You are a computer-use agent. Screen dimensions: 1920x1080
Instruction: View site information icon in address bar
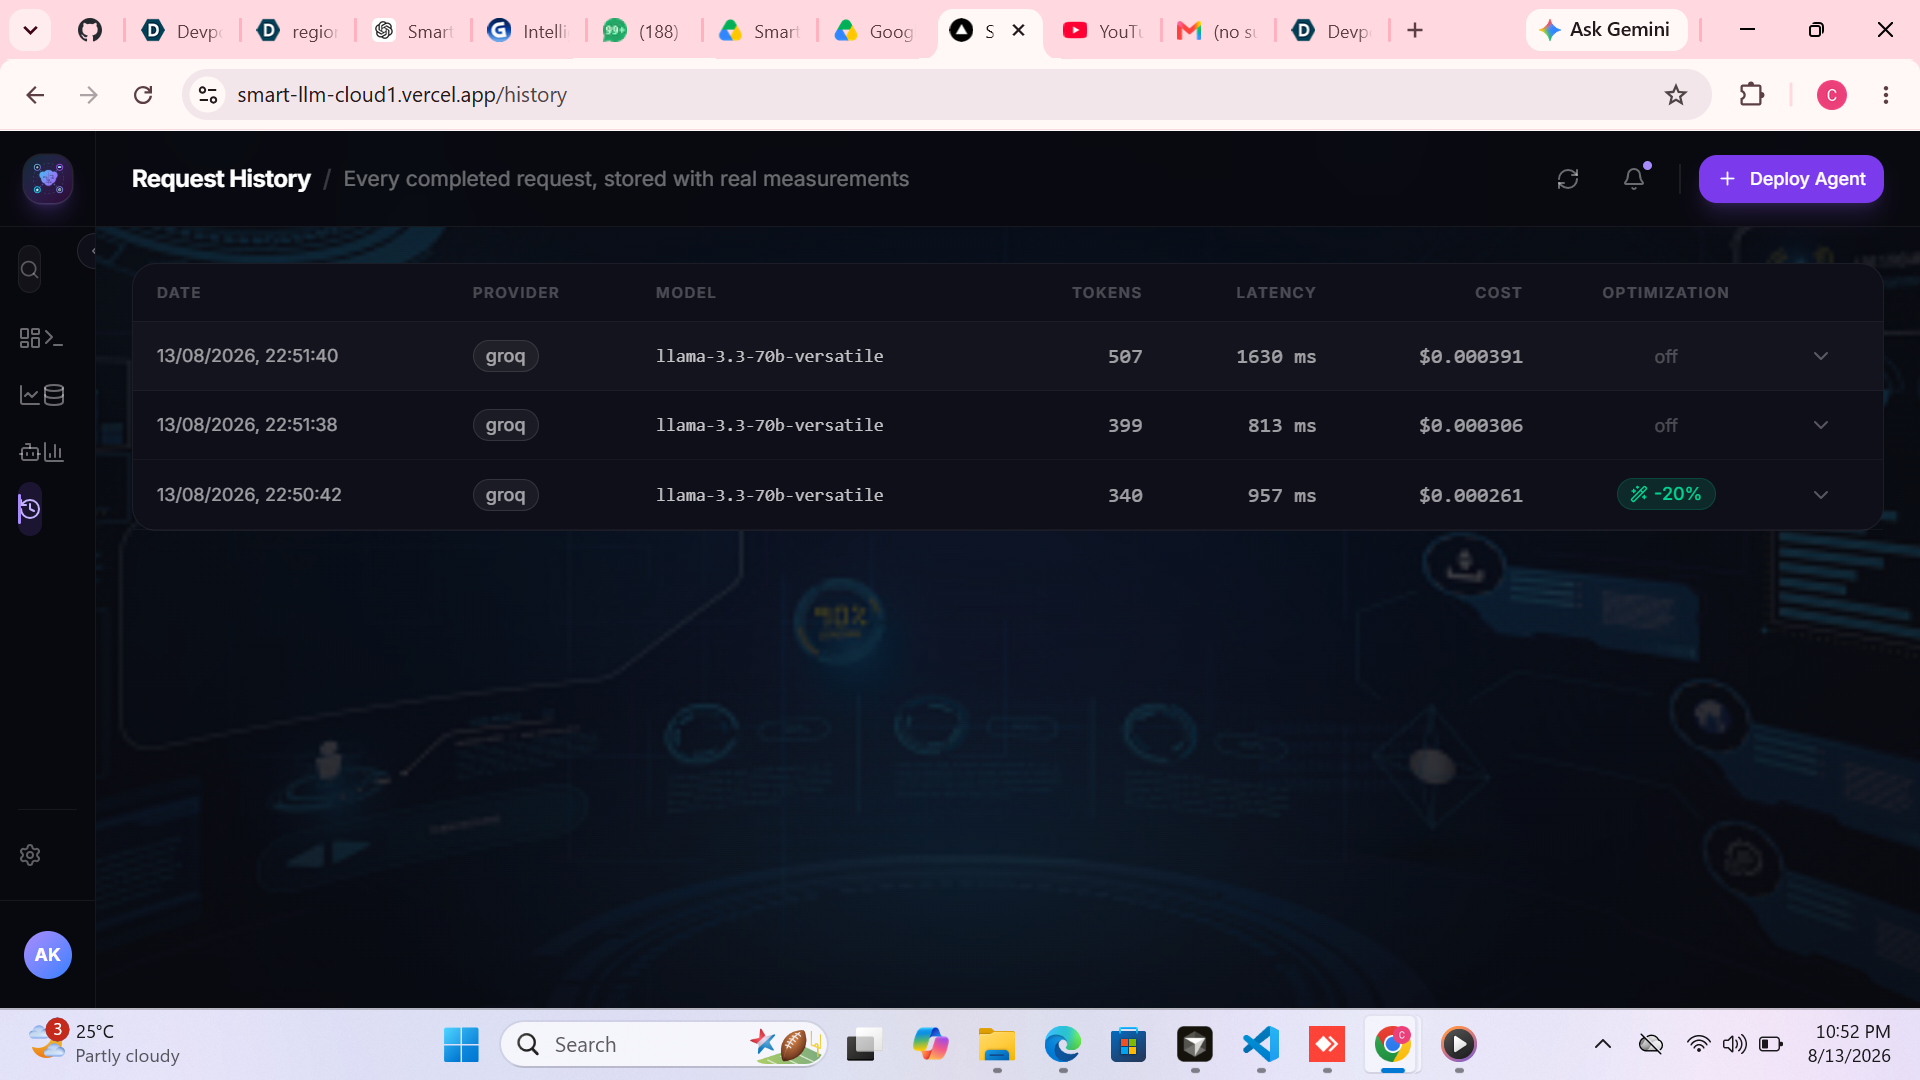click(208, 95)
